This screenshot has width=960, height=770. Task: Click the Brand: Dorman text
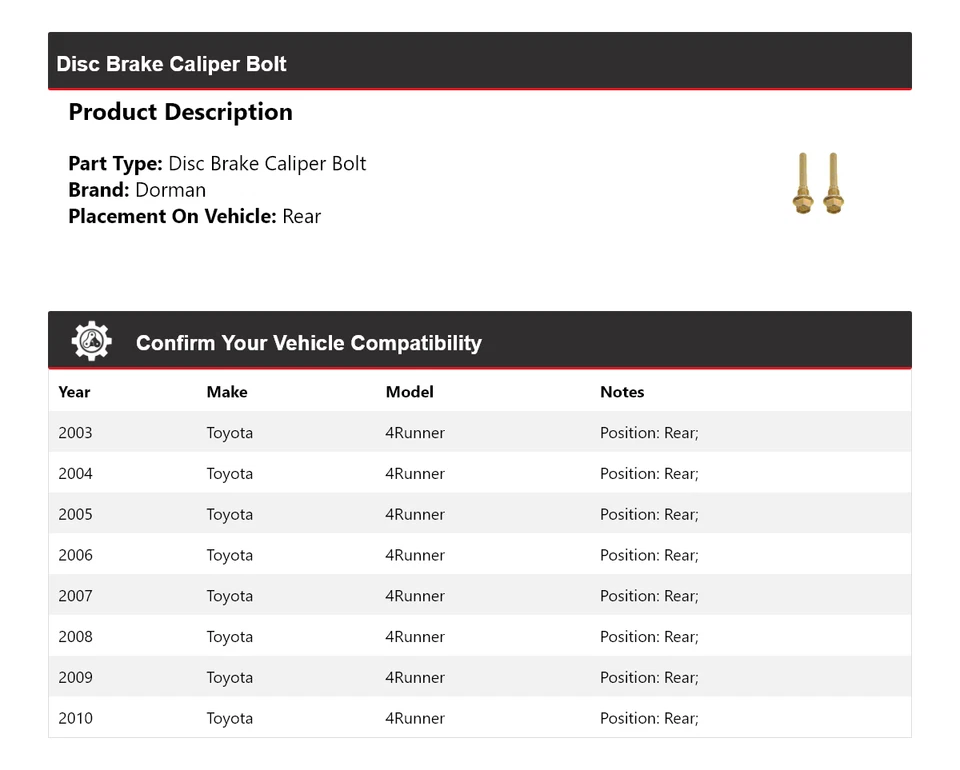(x=137, y=190)
